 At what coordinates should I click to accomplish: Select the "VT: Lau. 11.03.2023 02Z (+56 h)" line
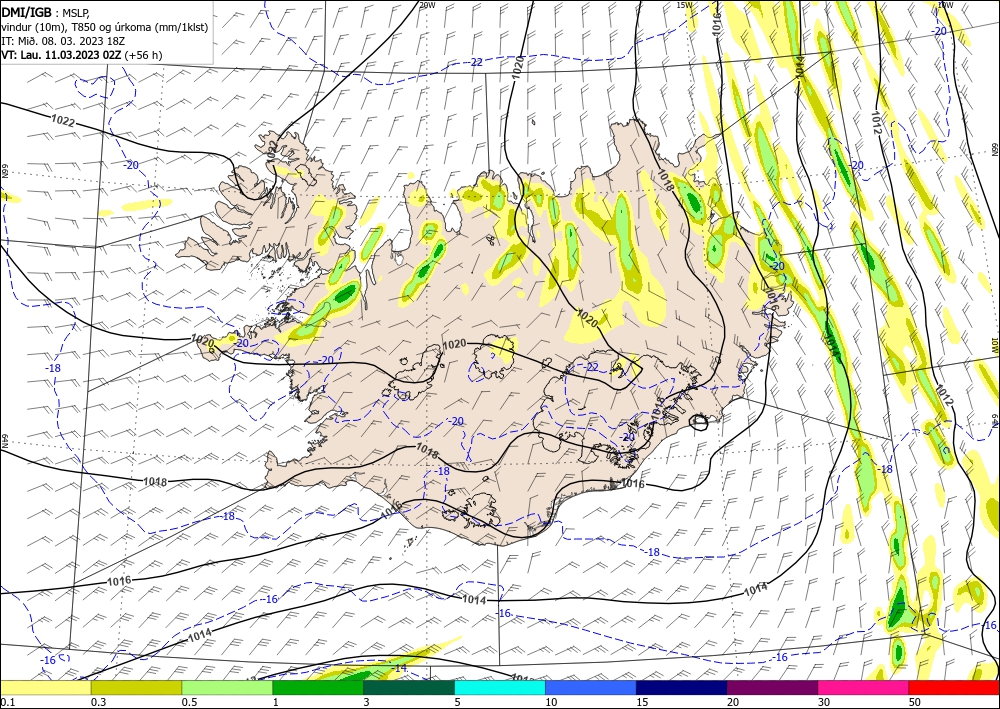pyautogui.click(x=82, y=55)
